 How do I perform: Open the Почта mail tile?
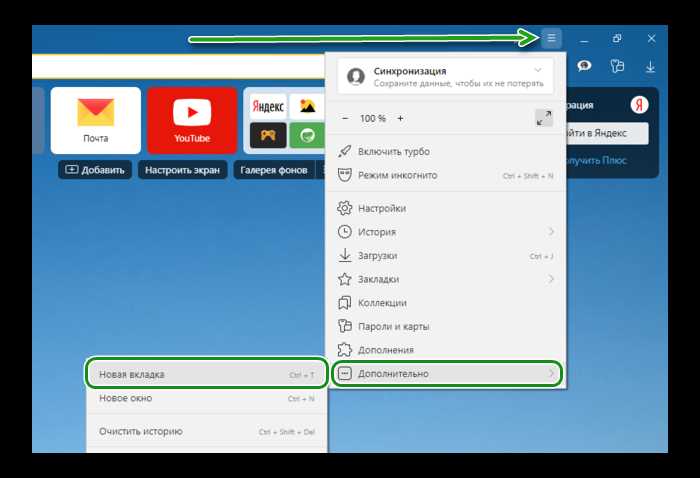tap(96, 118)
